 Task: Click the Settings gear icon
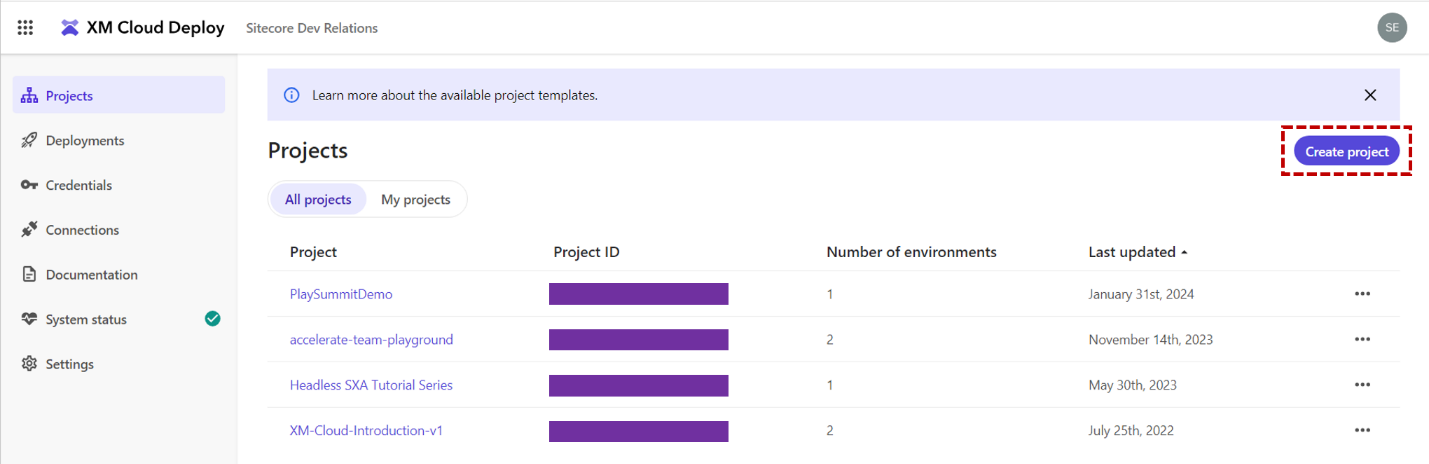(29, 364)
